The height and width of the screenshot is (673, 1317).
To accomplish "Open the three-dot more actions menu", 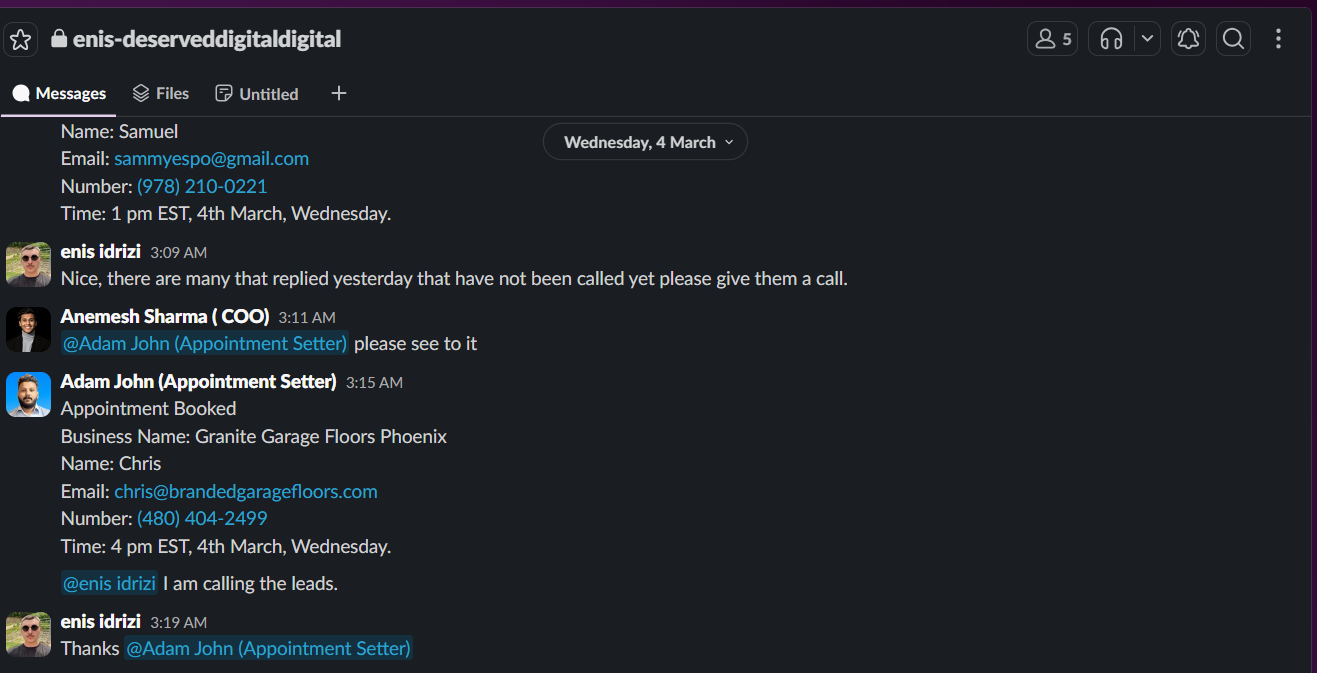I will click(x=1278, y=39).
